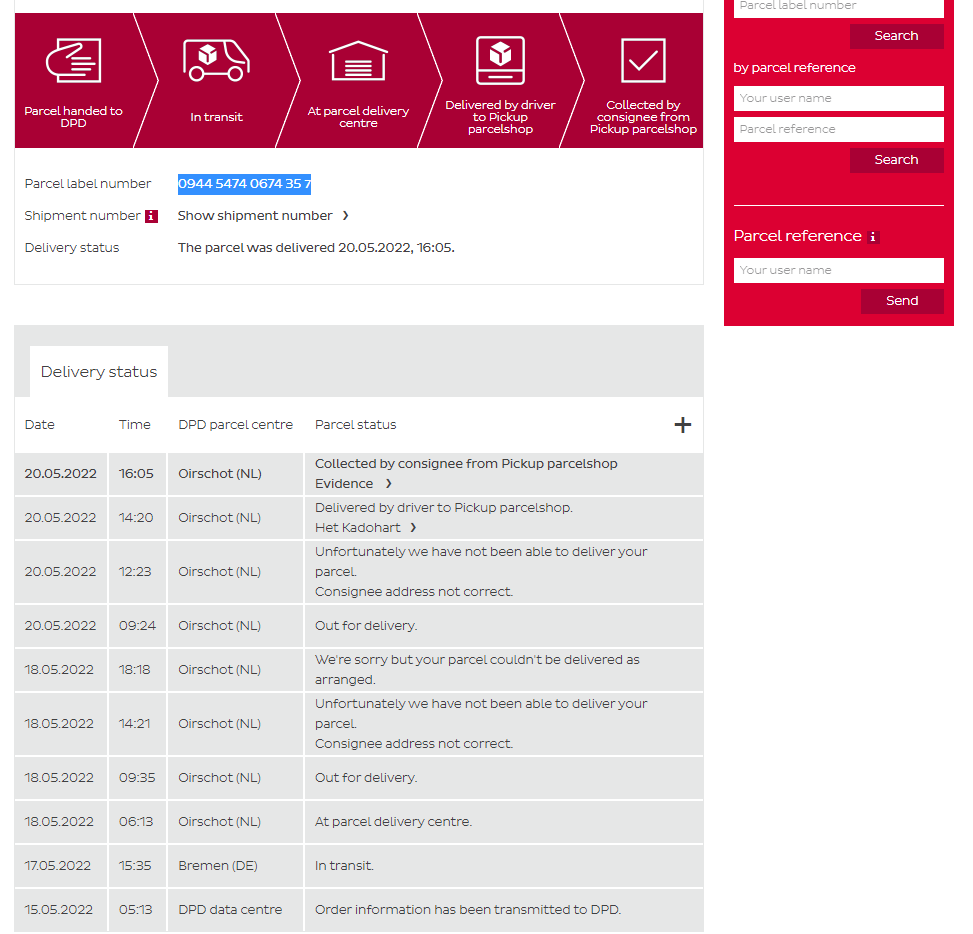Open the Evidence details link
The image size is (973, 934).
coord(353,484)
